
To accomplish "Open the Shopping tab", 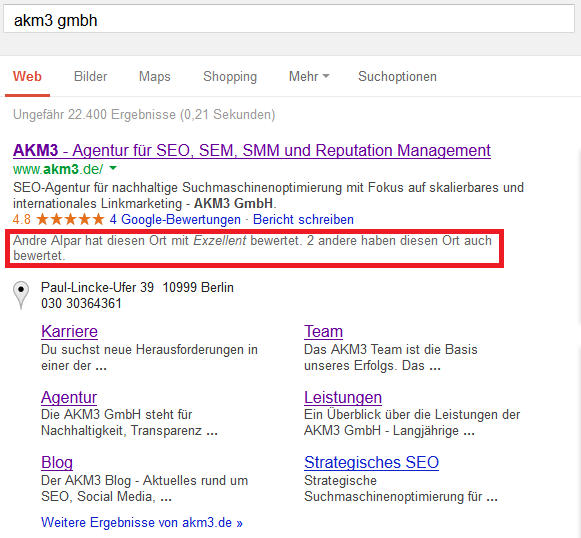I will (230, 77).
